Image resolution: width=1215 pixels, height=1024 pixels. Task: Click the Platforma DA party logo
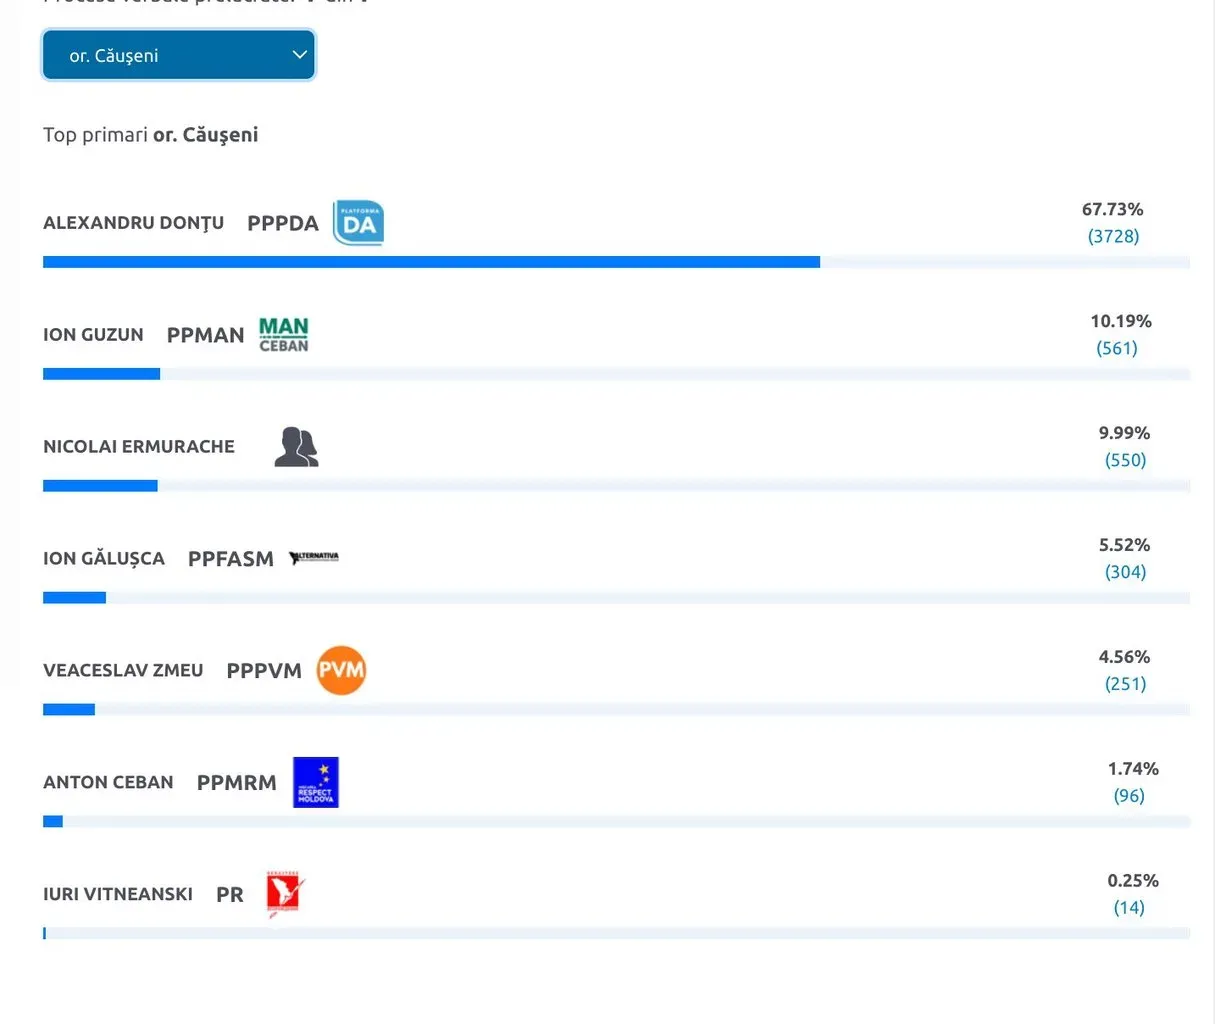coord(358,223)
